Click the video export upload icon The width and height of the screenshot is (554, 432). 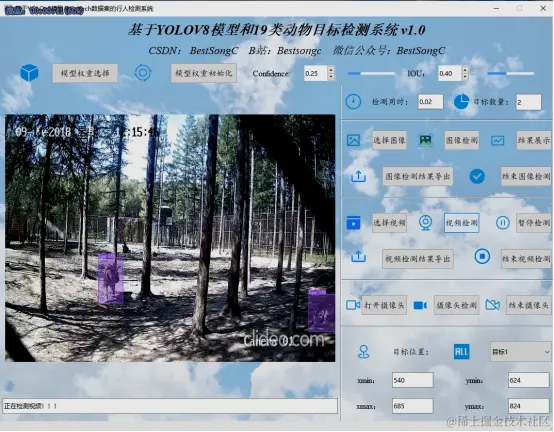coord(358,256)
